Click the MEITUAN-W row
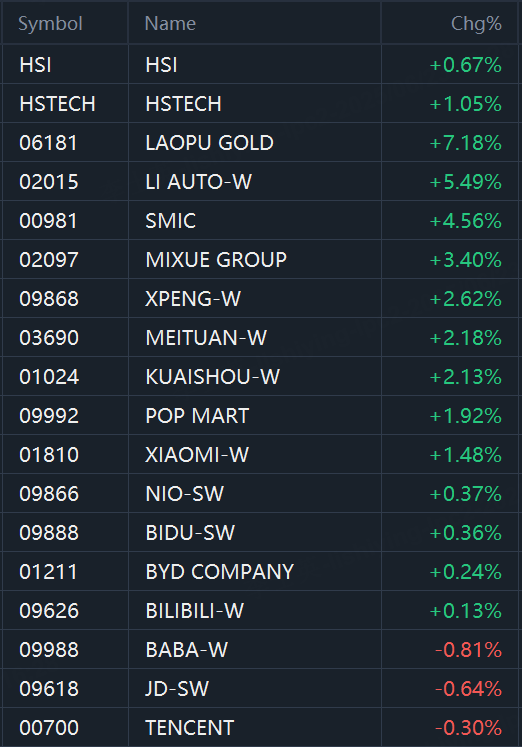Image resolution: width=522 pixels, height=747 pixels. (260, 338)
